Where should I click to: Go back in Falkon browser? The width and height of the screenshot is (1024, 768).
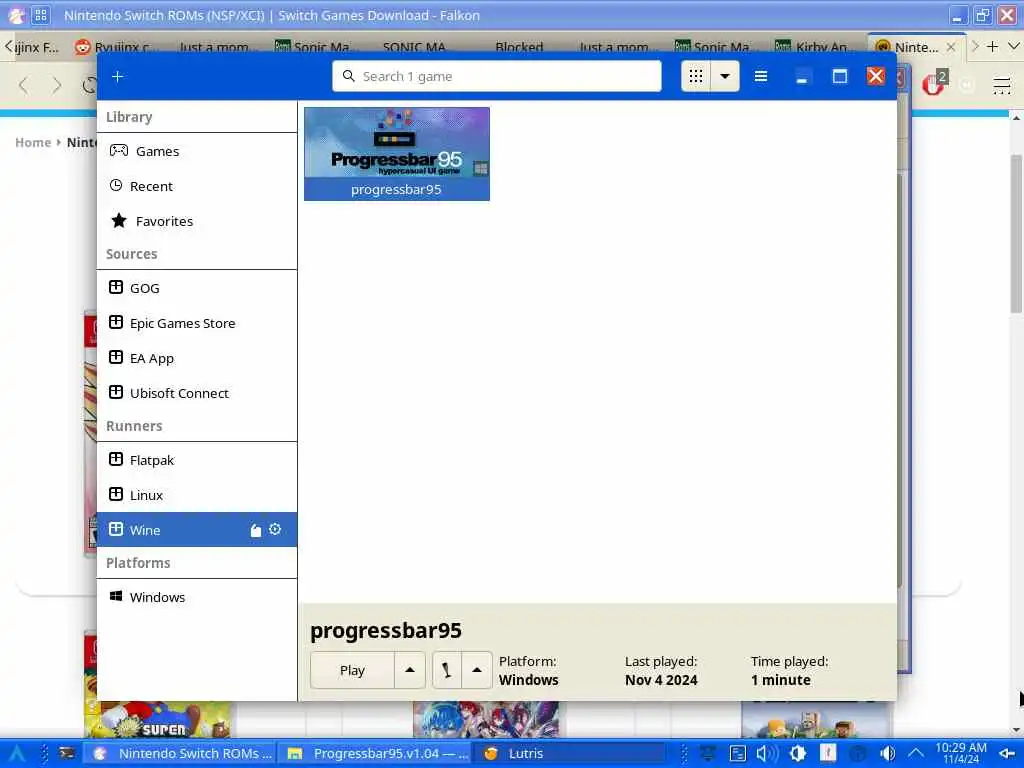coord(24,86)
